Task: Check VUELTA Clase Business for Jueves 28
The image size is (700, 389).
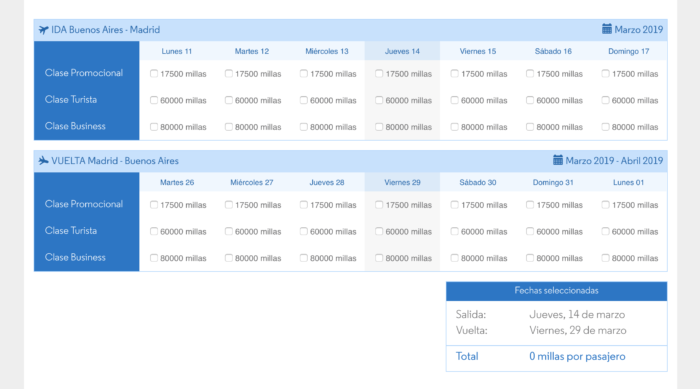Action: (304, 258)
